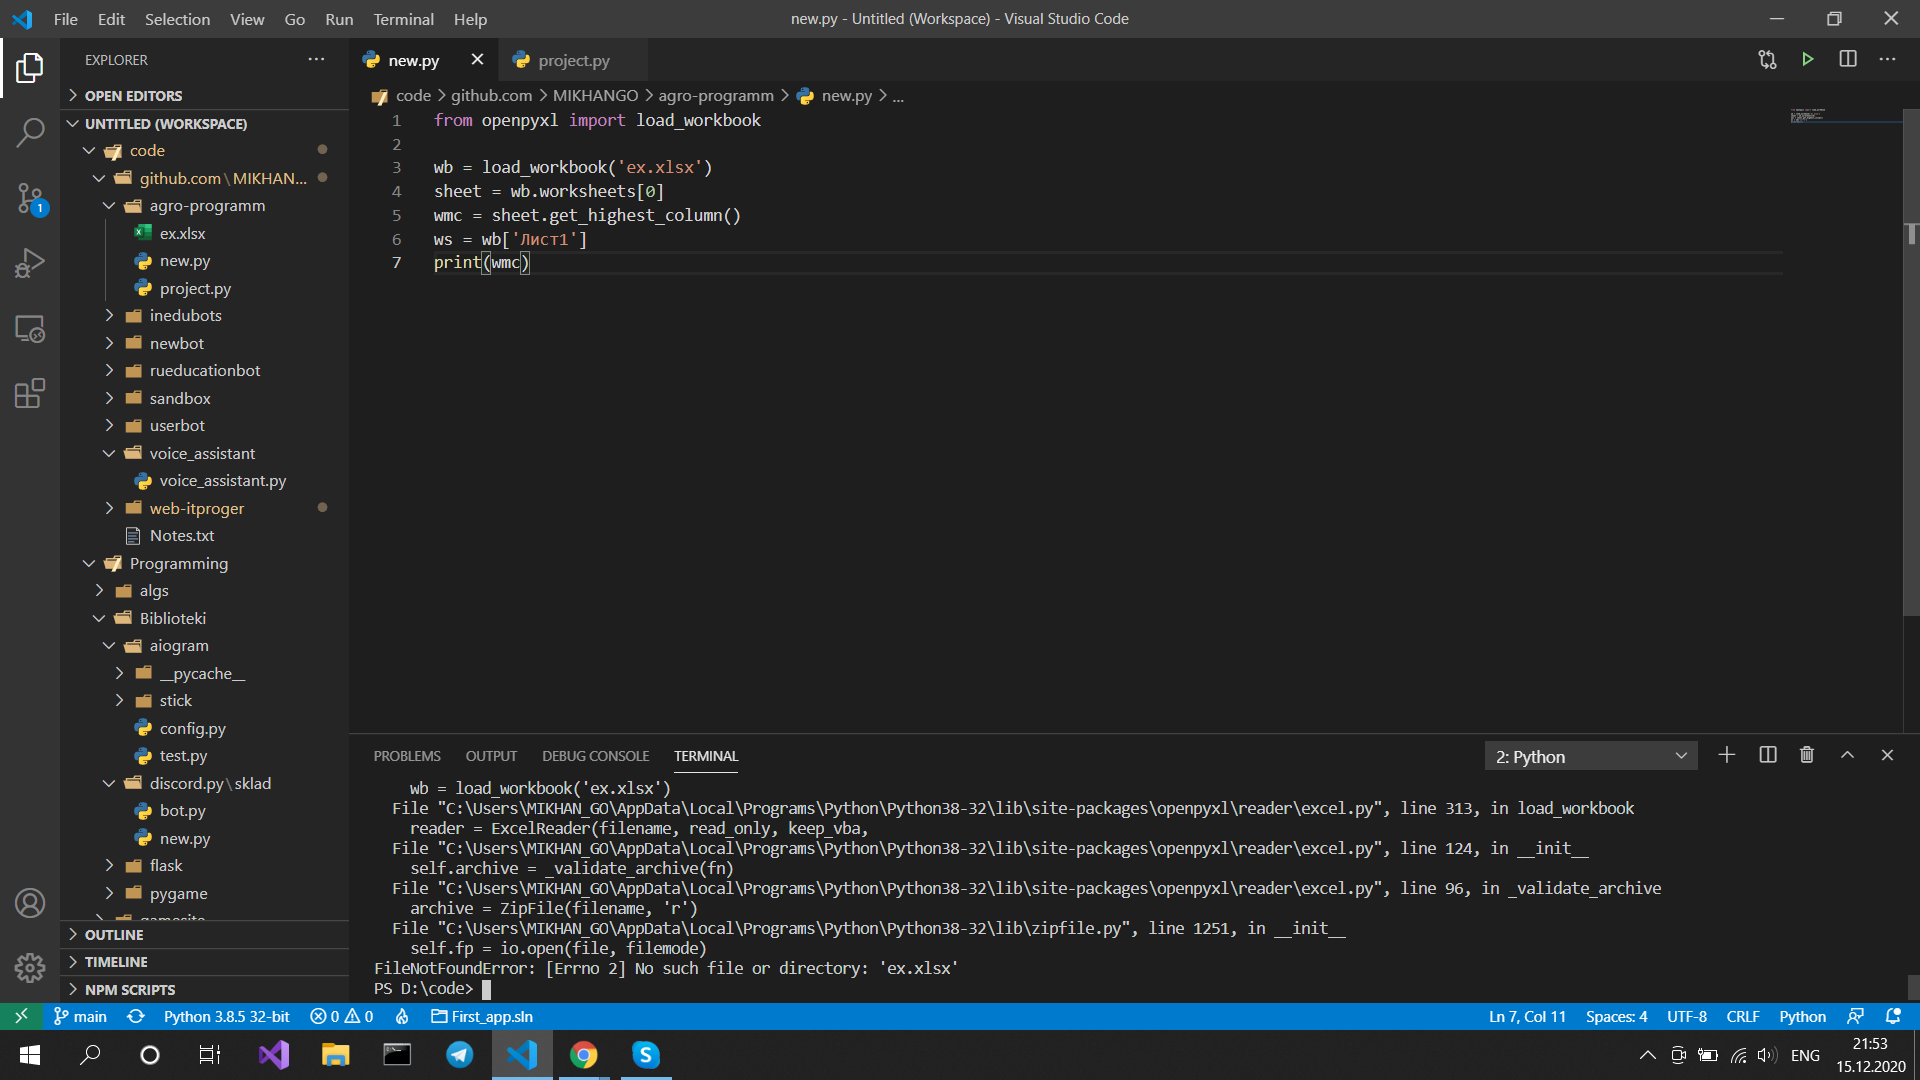Open Windows Start menu
Screen dimensions: 1920x1080
[29, 1055]
